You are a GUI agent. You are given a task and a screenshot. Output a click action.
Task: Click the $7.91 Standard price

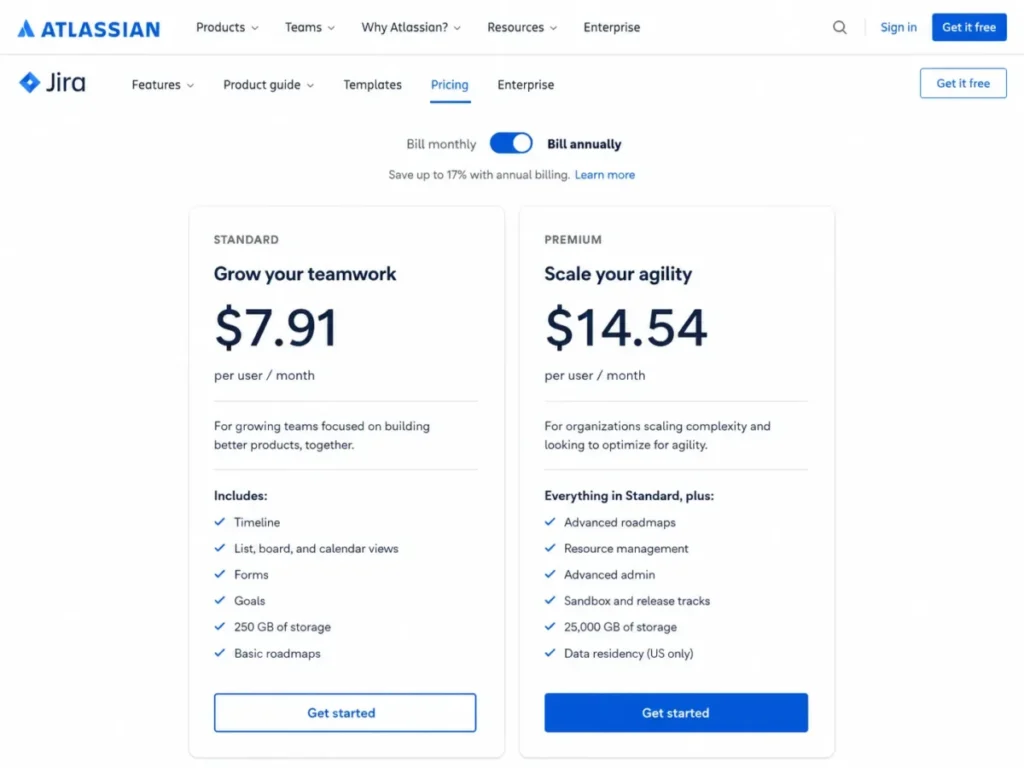click(x=276, y=327)
